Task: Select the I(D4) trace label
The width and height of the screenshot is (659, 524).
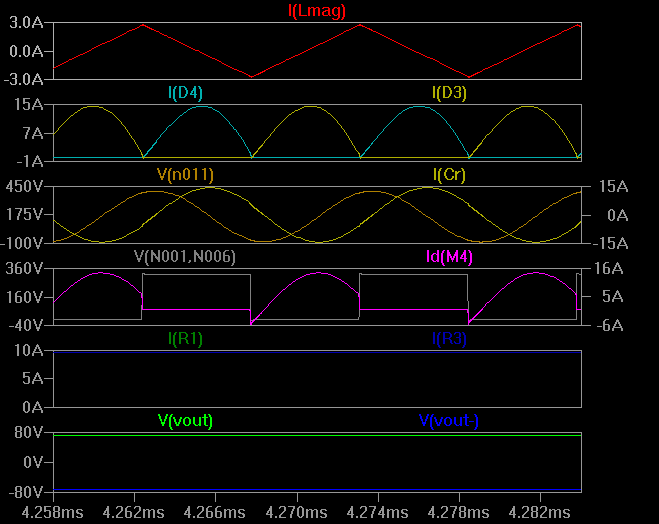Action: click(185, 93)
